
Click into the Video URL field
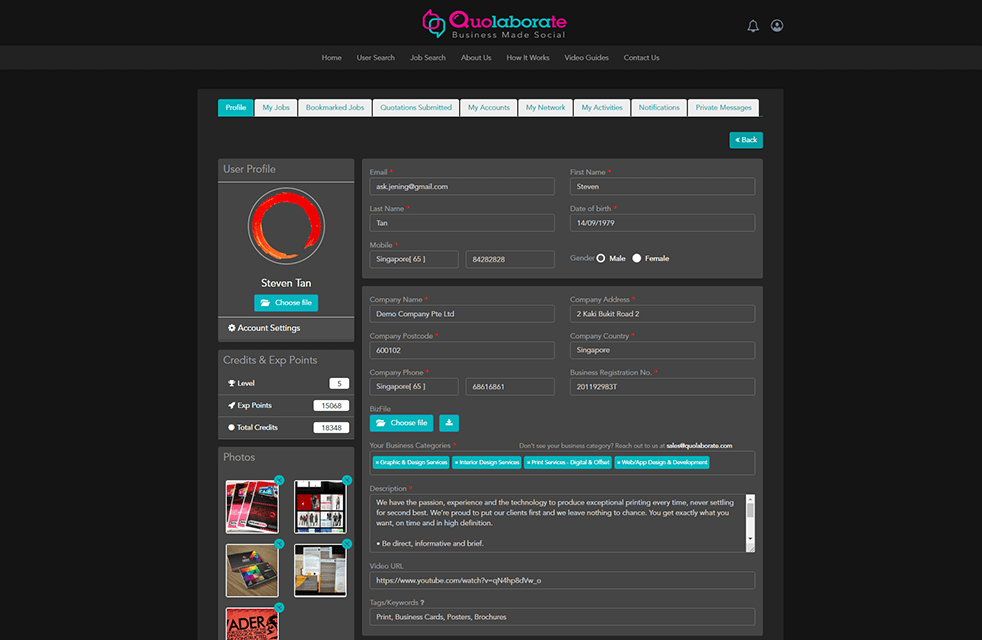click(x=562, y=580)
